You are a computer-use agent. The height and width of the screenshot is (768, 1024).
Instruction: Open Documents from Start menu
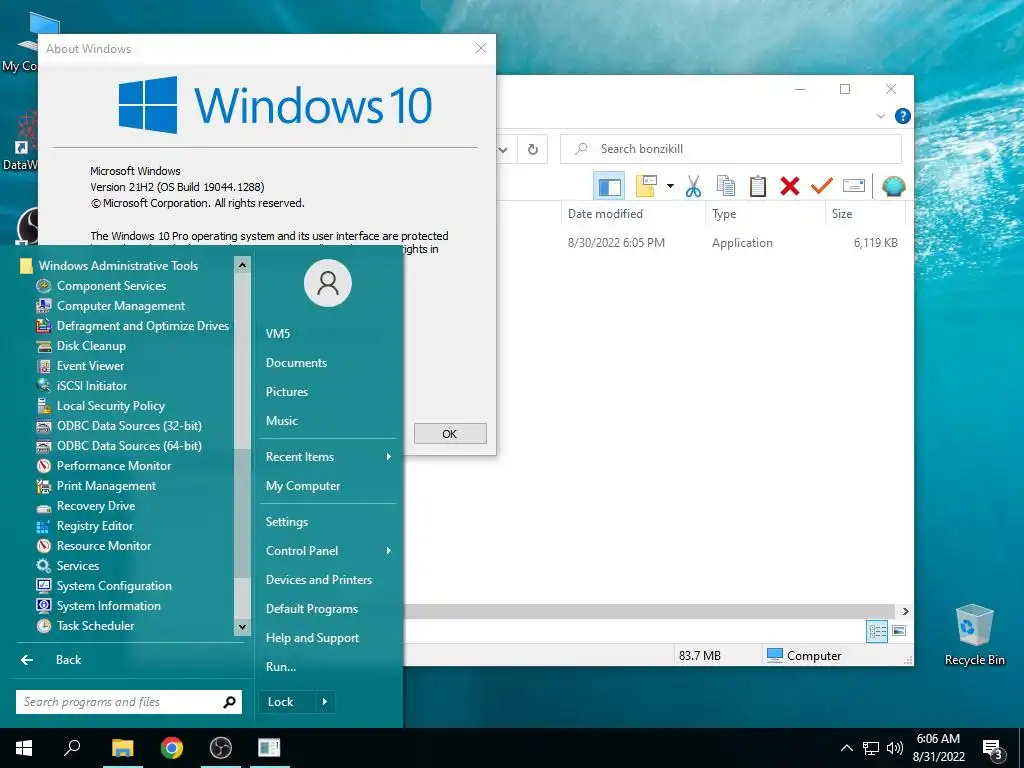[296, 363]
